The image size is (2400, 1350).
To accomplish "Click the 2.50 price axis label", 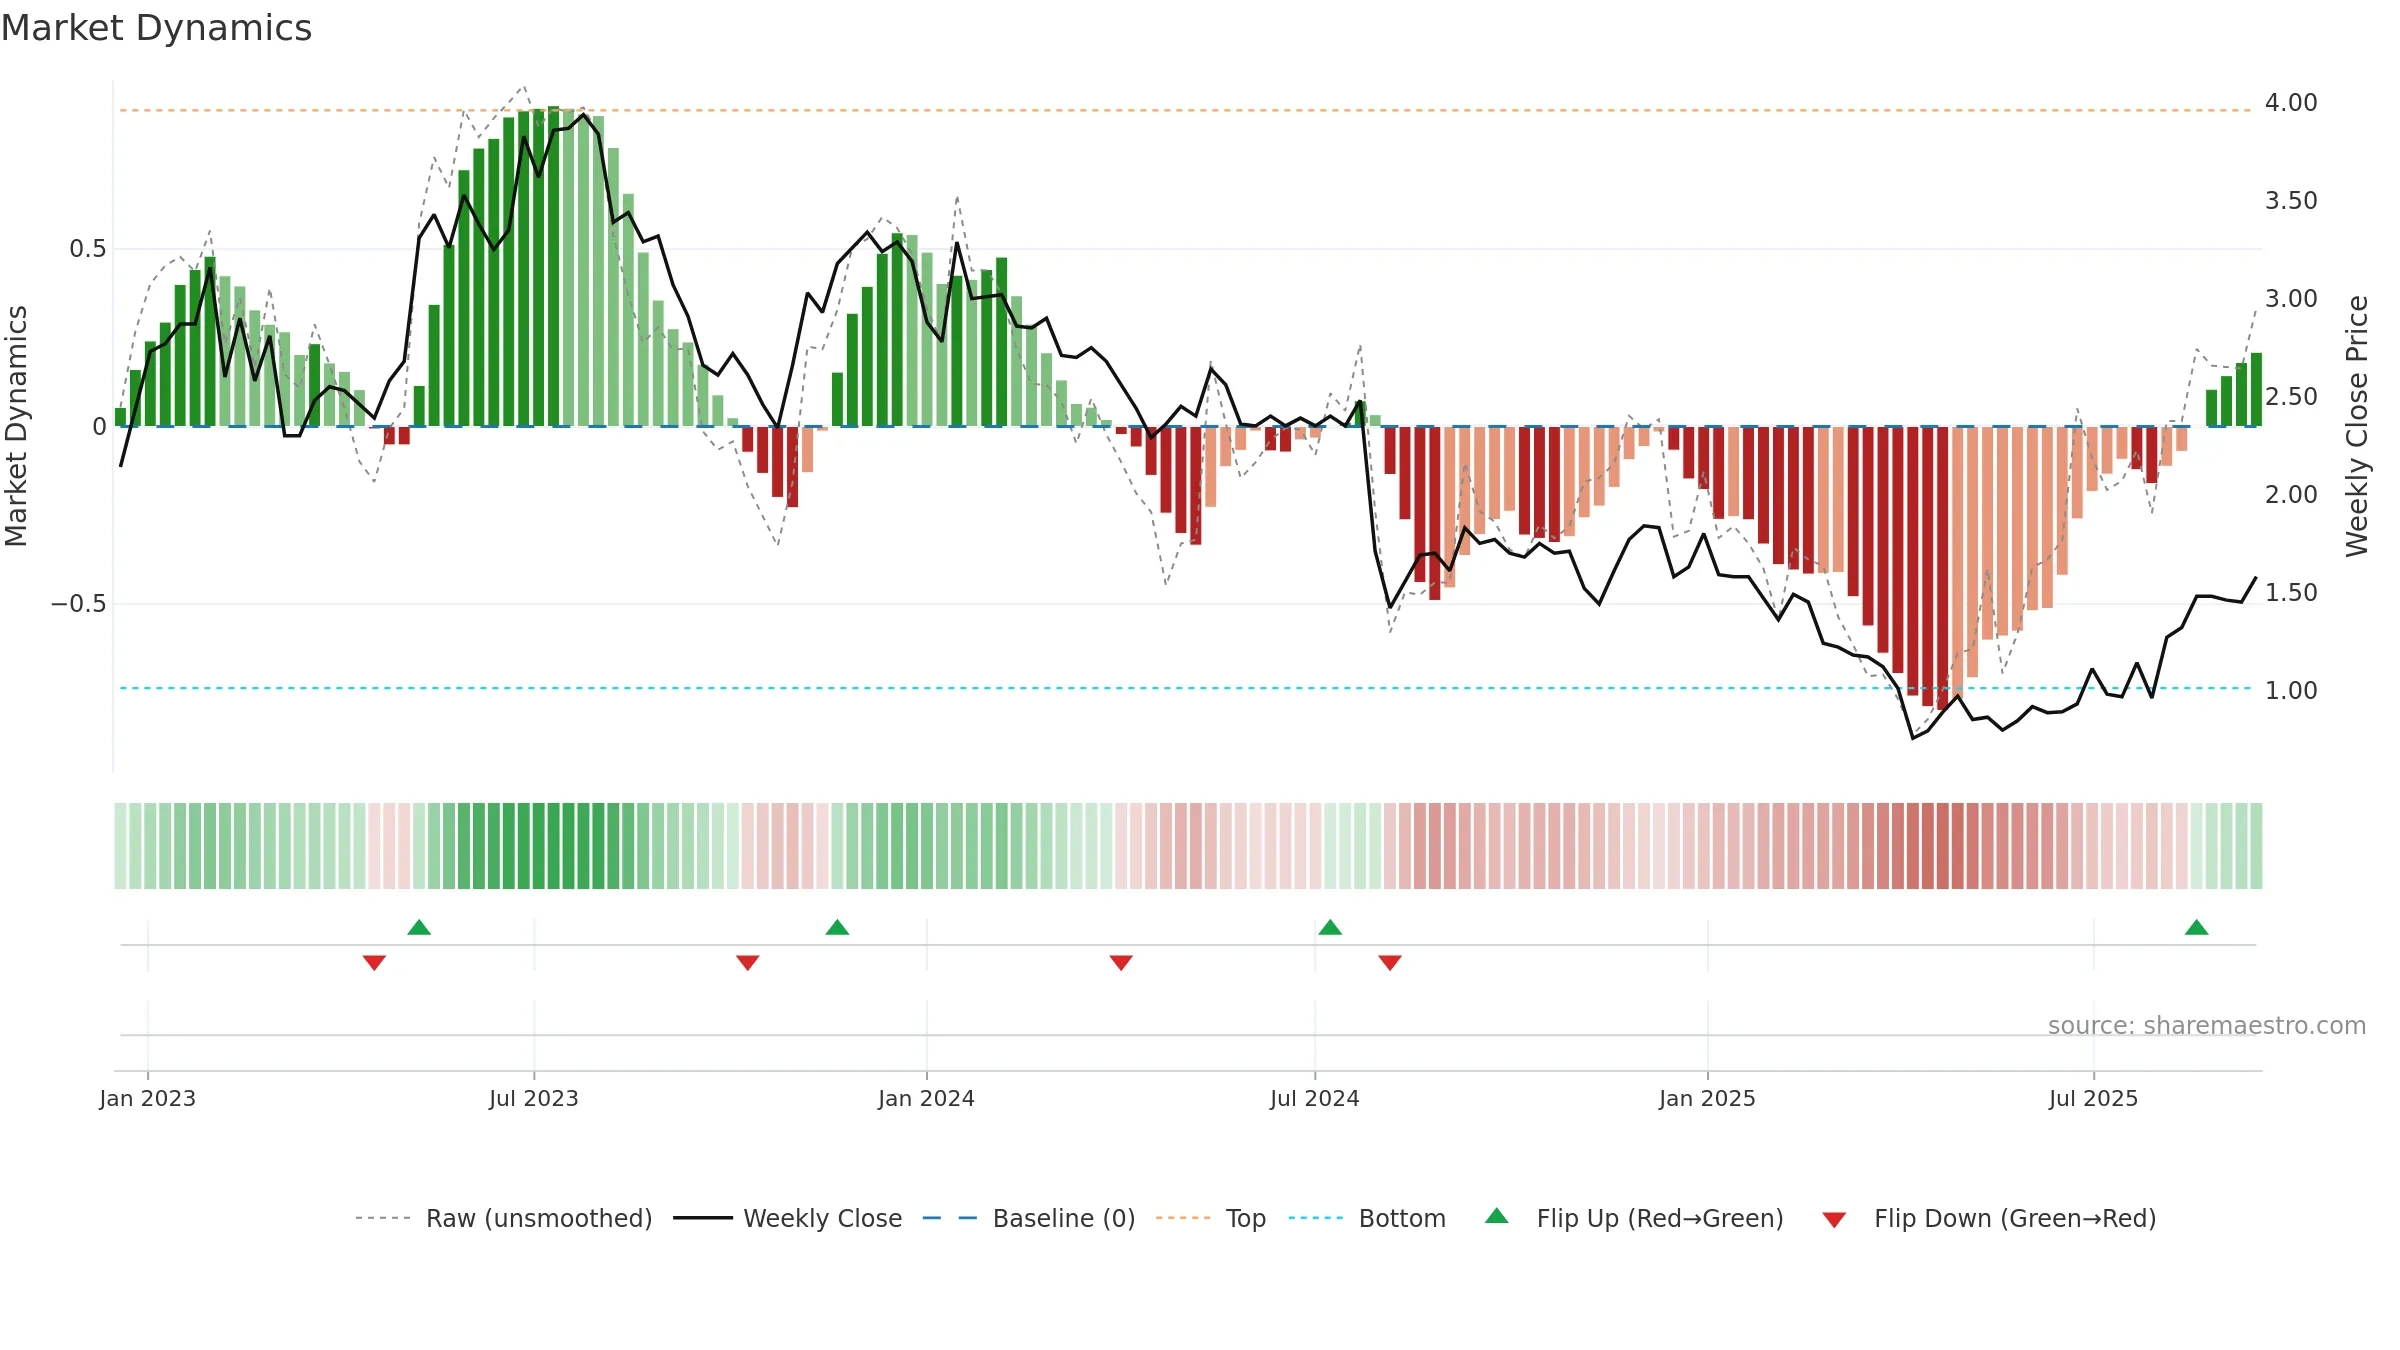I will [2291, 397].
